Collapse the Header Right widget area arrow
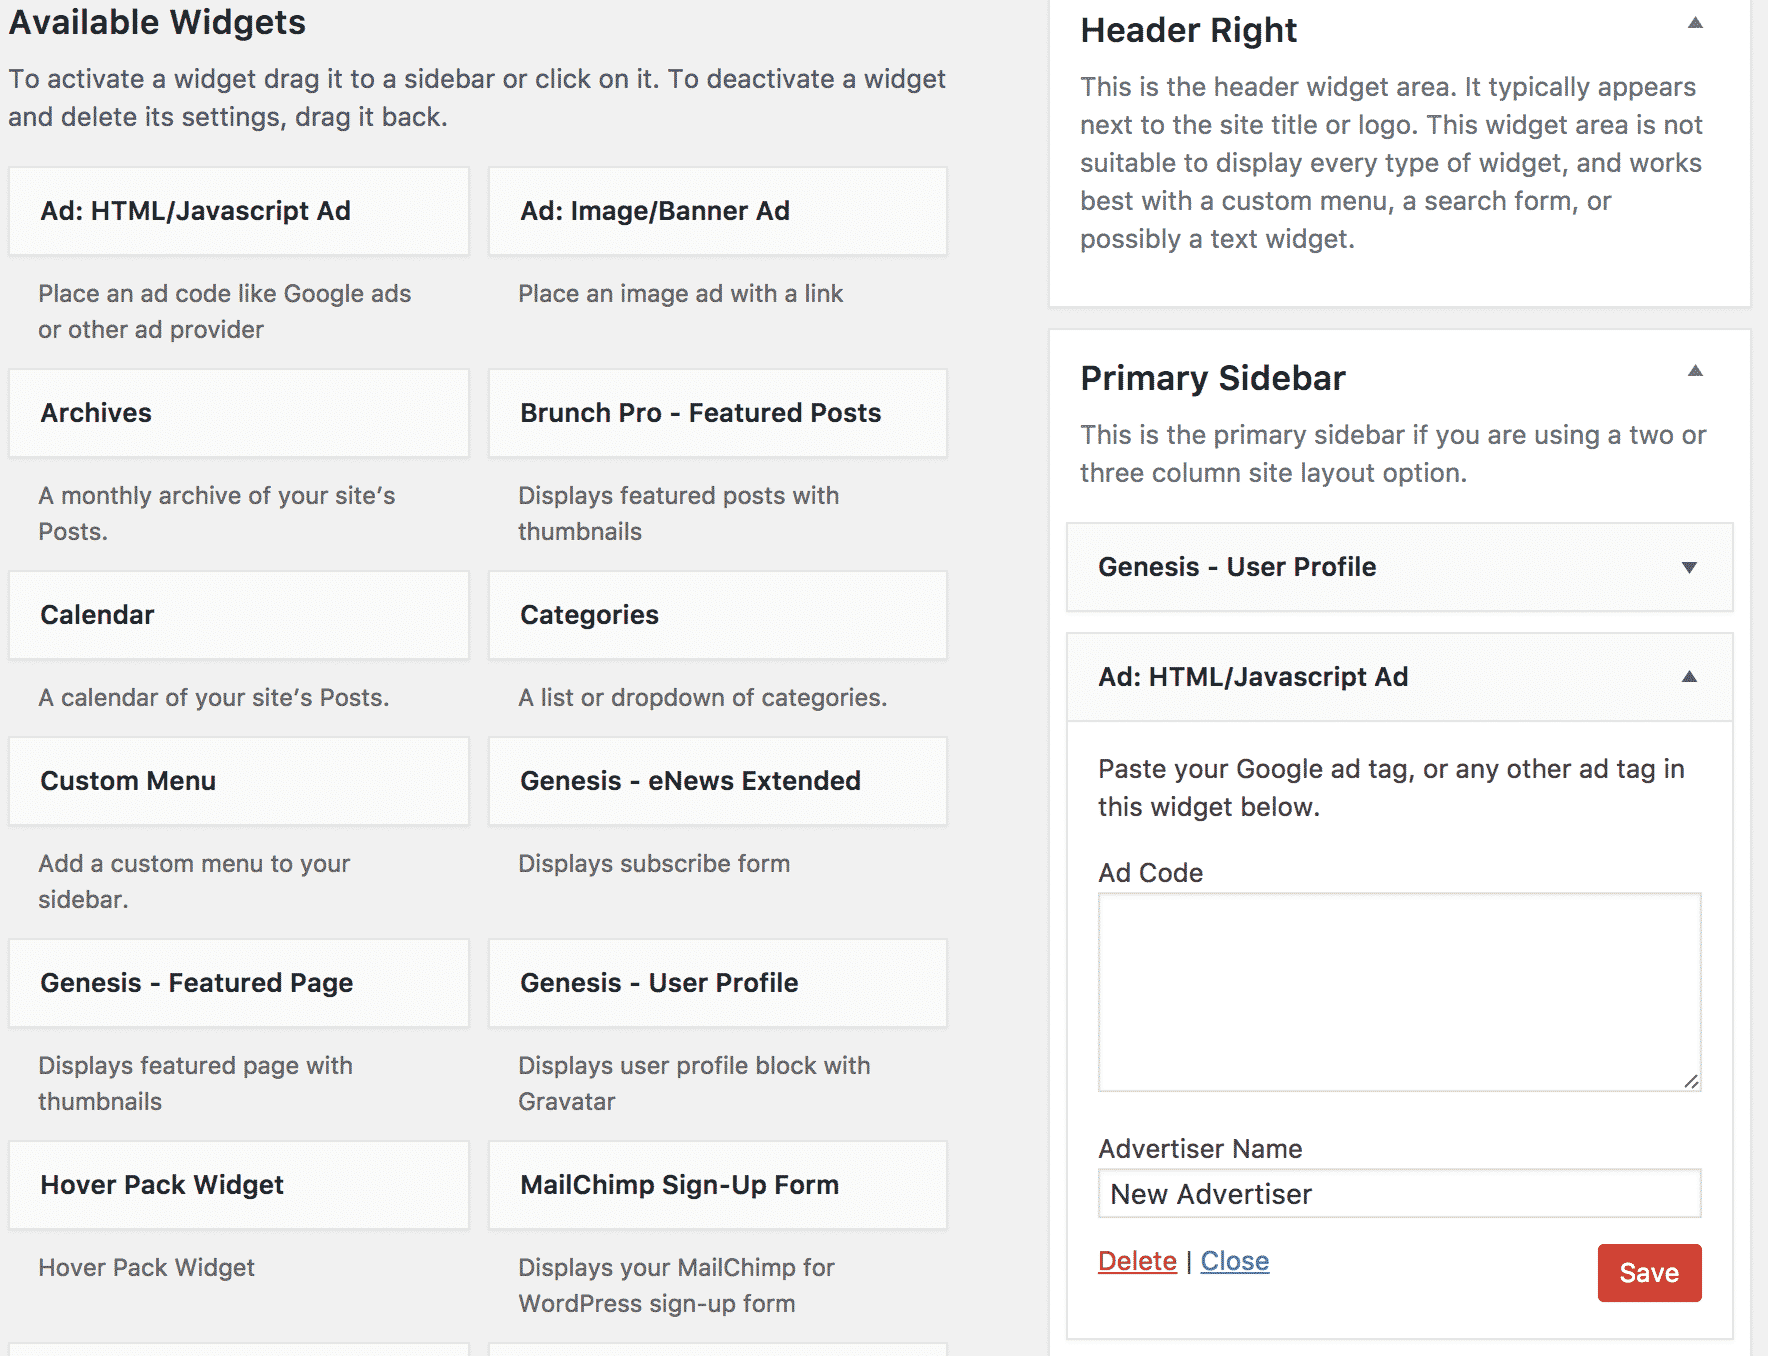Image resolution: width=1768 pixels, height=1356 pixels. (1695, 23)
